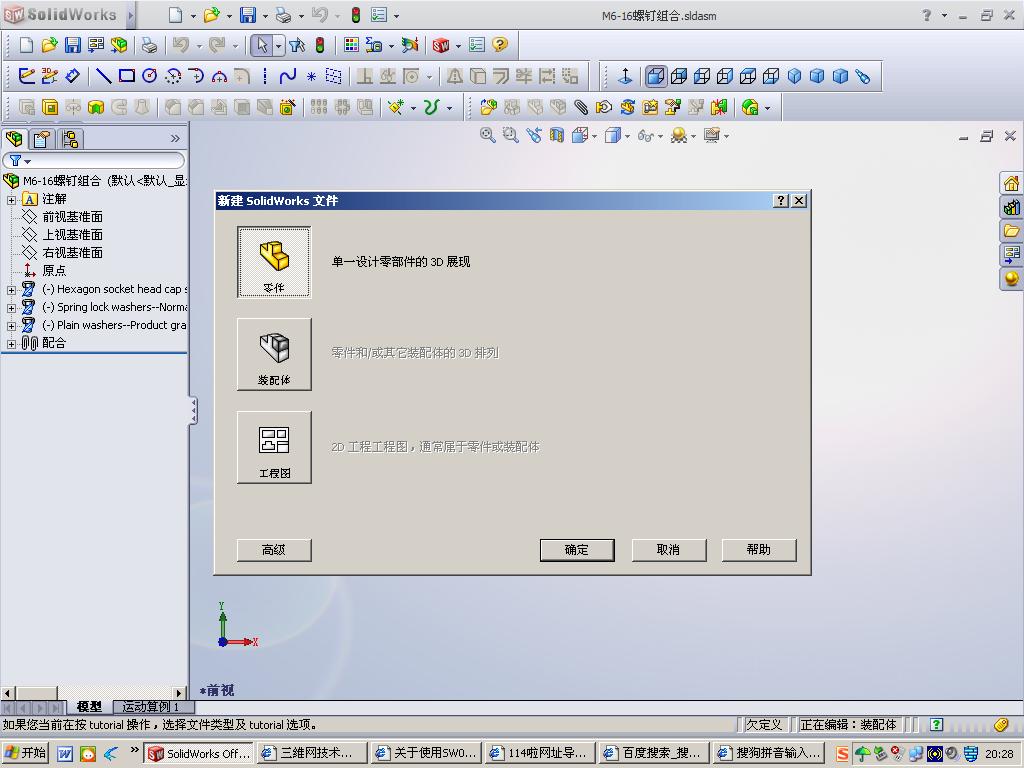Viewport: 1024px width, 768px height.
Task: Expand the Plain washers component
Action: click(x=11, y=326)
